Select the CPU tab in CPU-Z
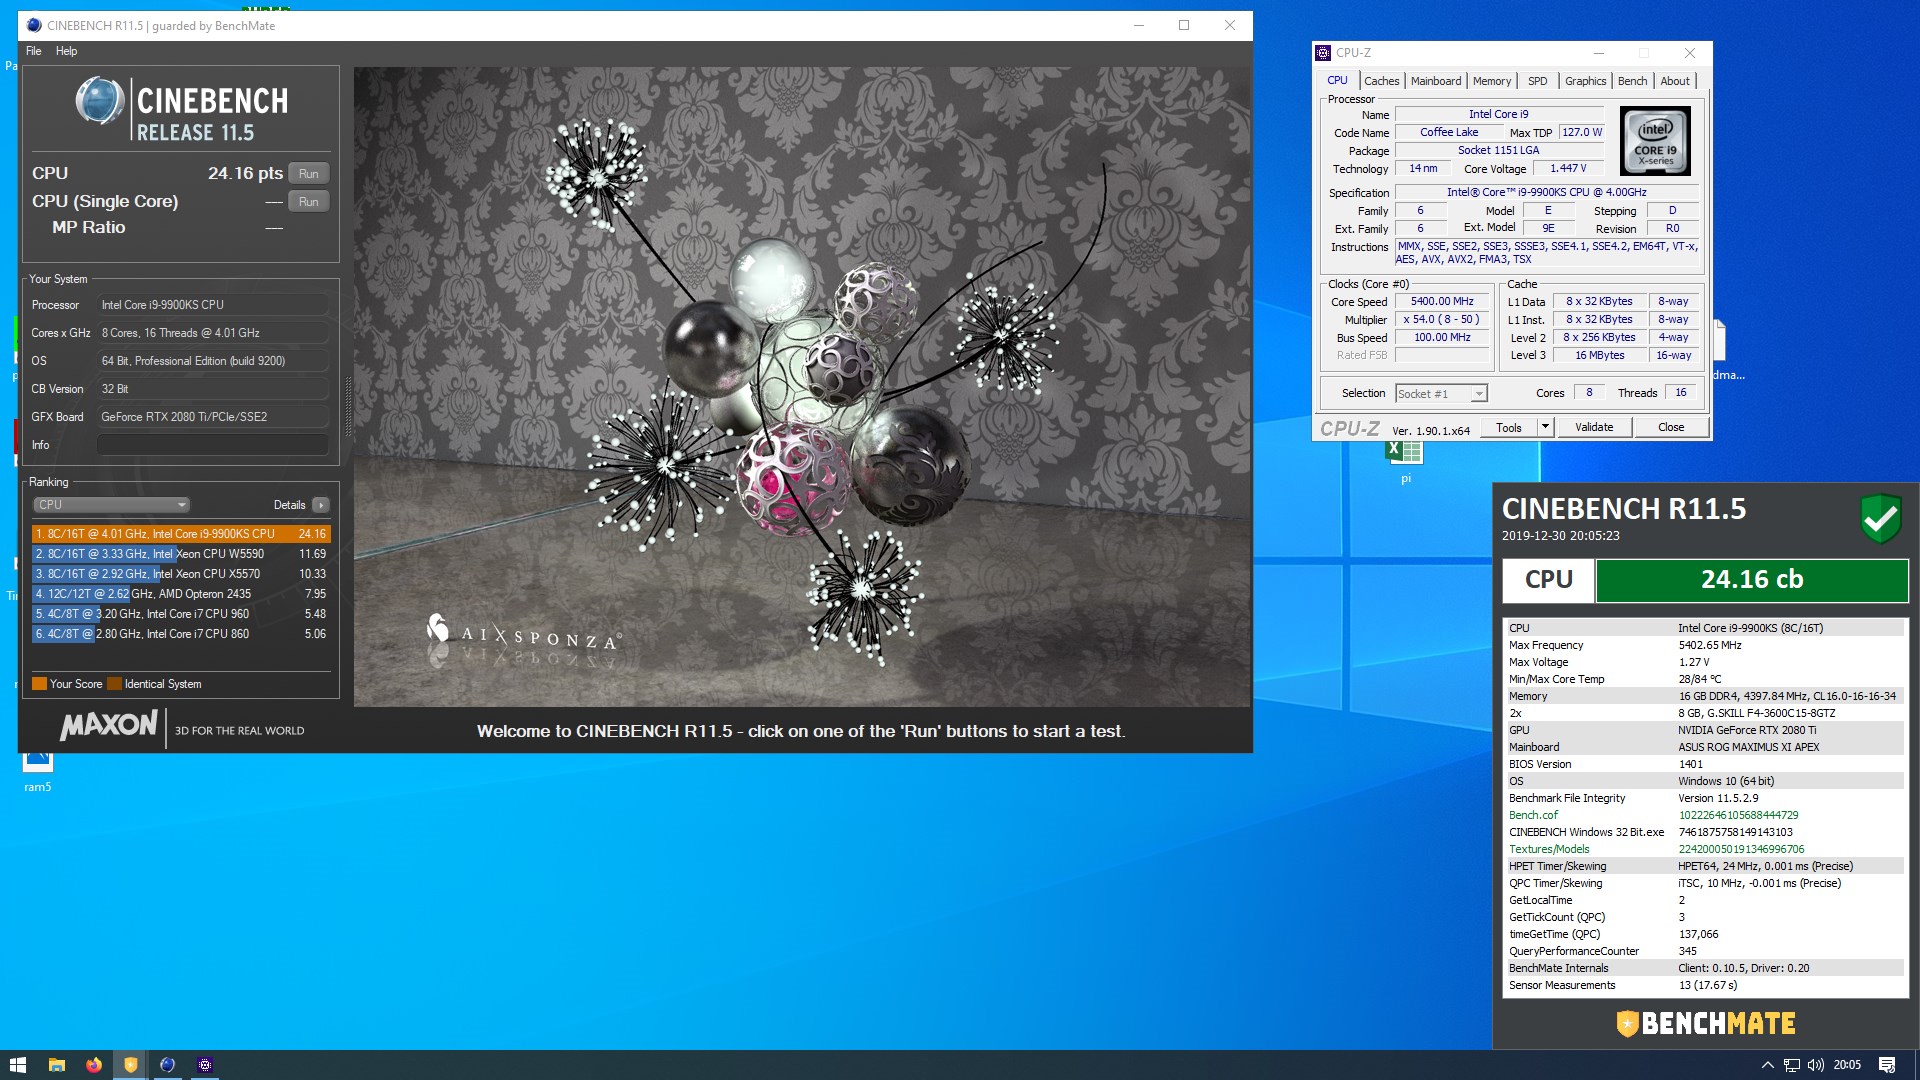Screen dimensions: 1920x1080 pos(1337,80)
